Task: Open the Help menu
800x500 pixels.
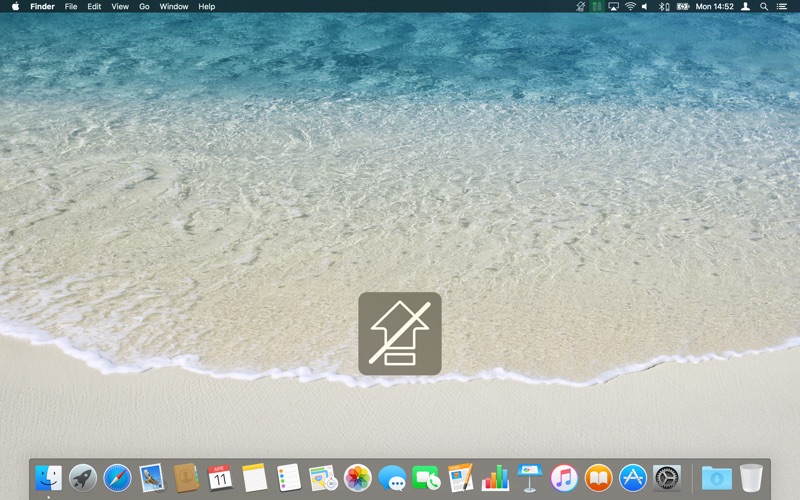Action: (x=207, y=7)
